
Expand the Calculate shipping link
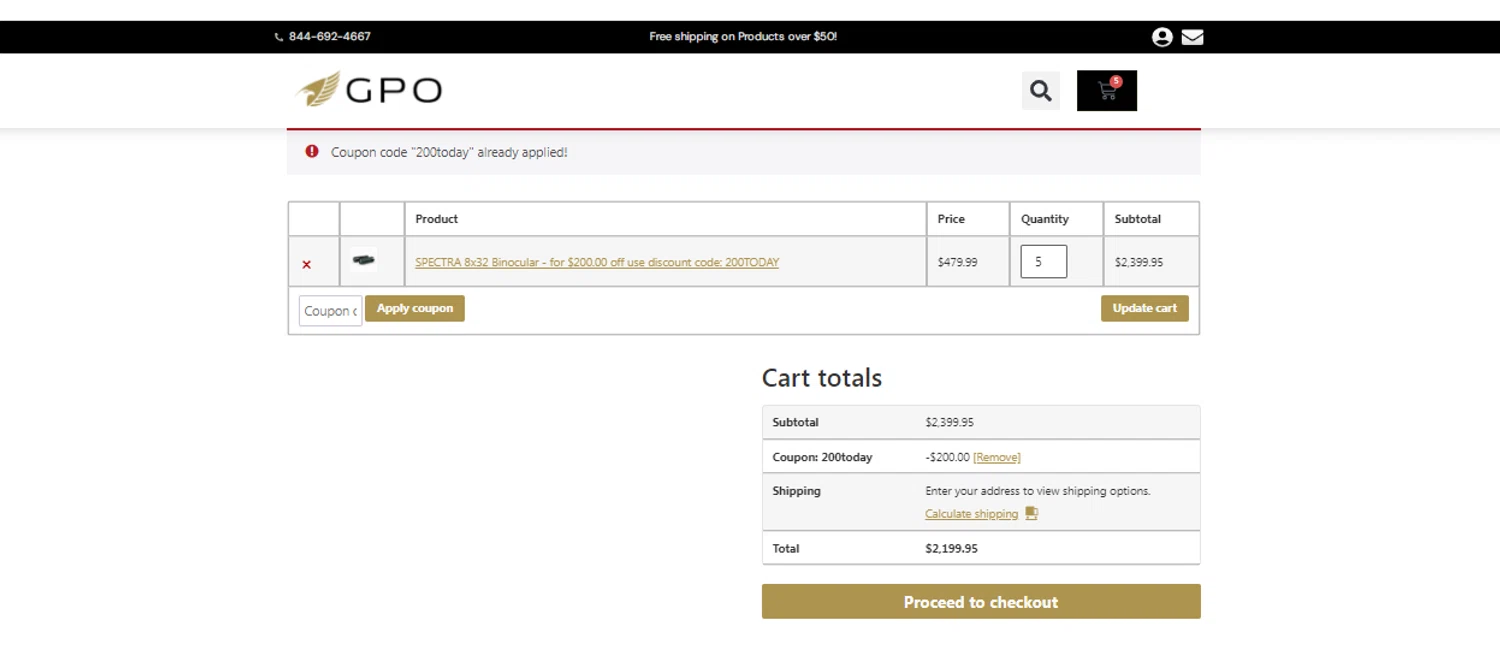tap(971, 514)
